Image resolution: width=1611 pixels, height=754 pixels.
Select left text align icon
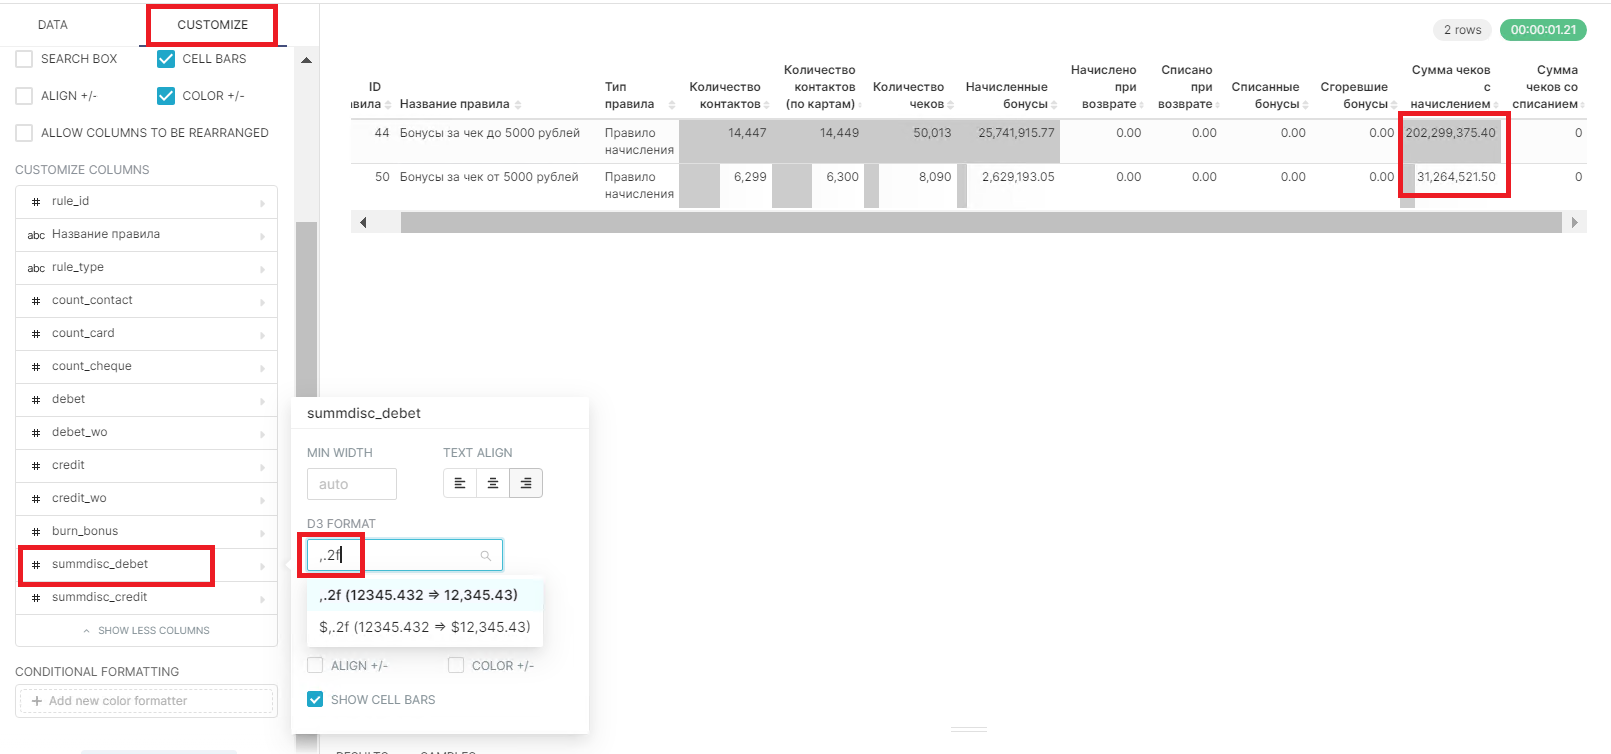pos(460,484)
